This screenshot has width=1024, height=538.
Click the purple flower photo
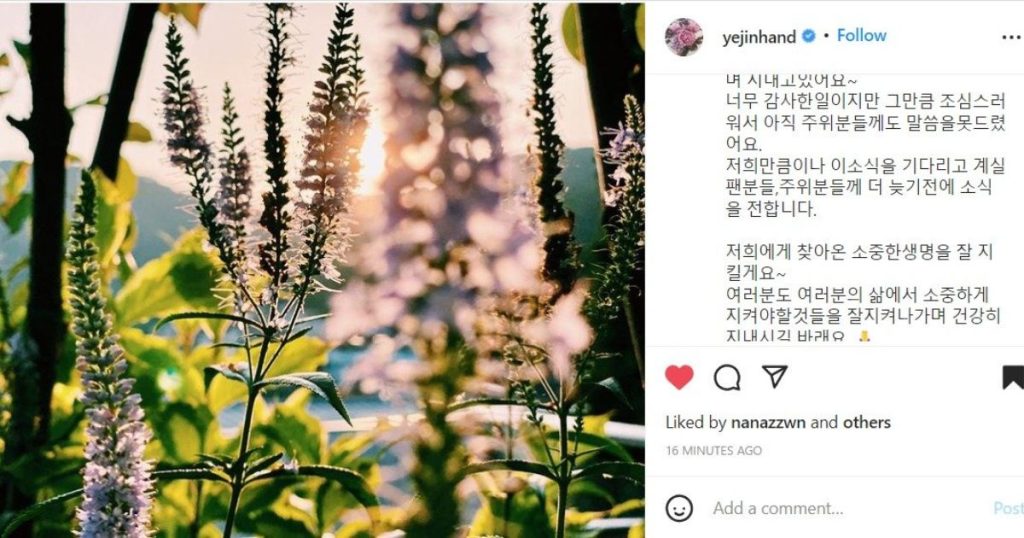[x=322, y=270]
